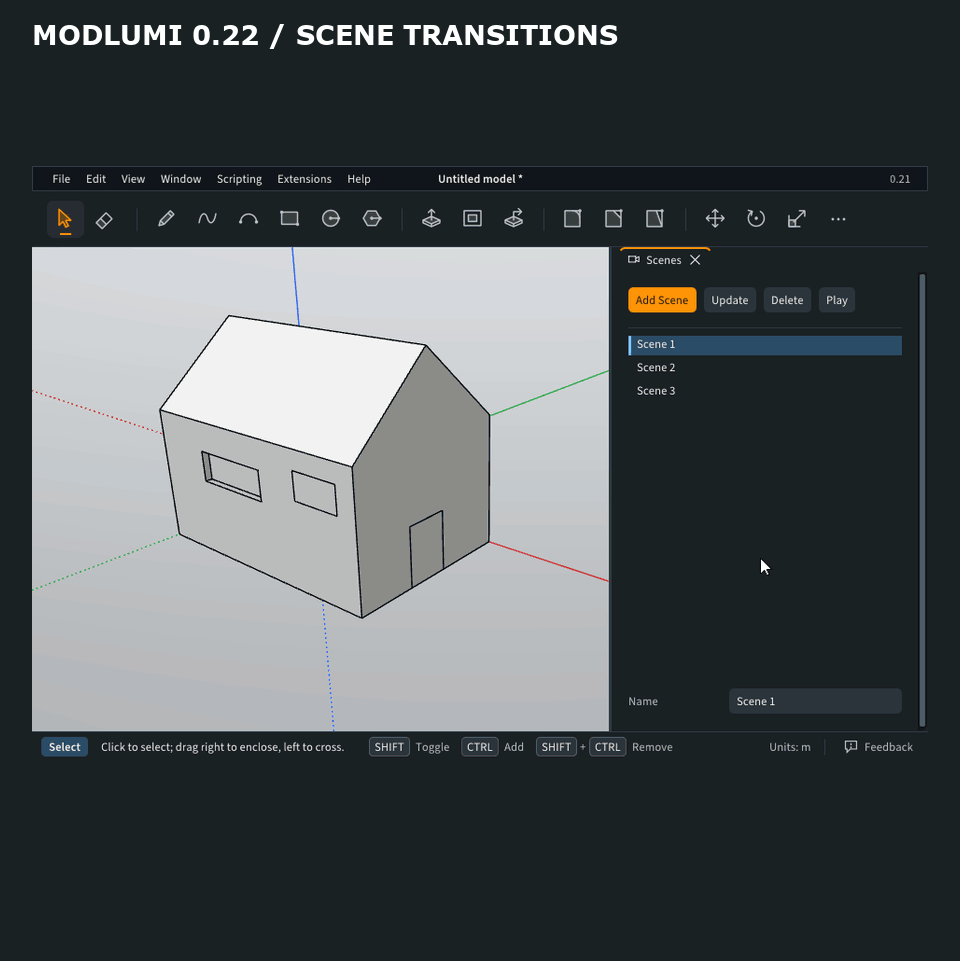The height and width of the screenshot is (961, 960).
Task: Select Scene 2 in the list
Action: pyautogui.click(x=765, y=368)
